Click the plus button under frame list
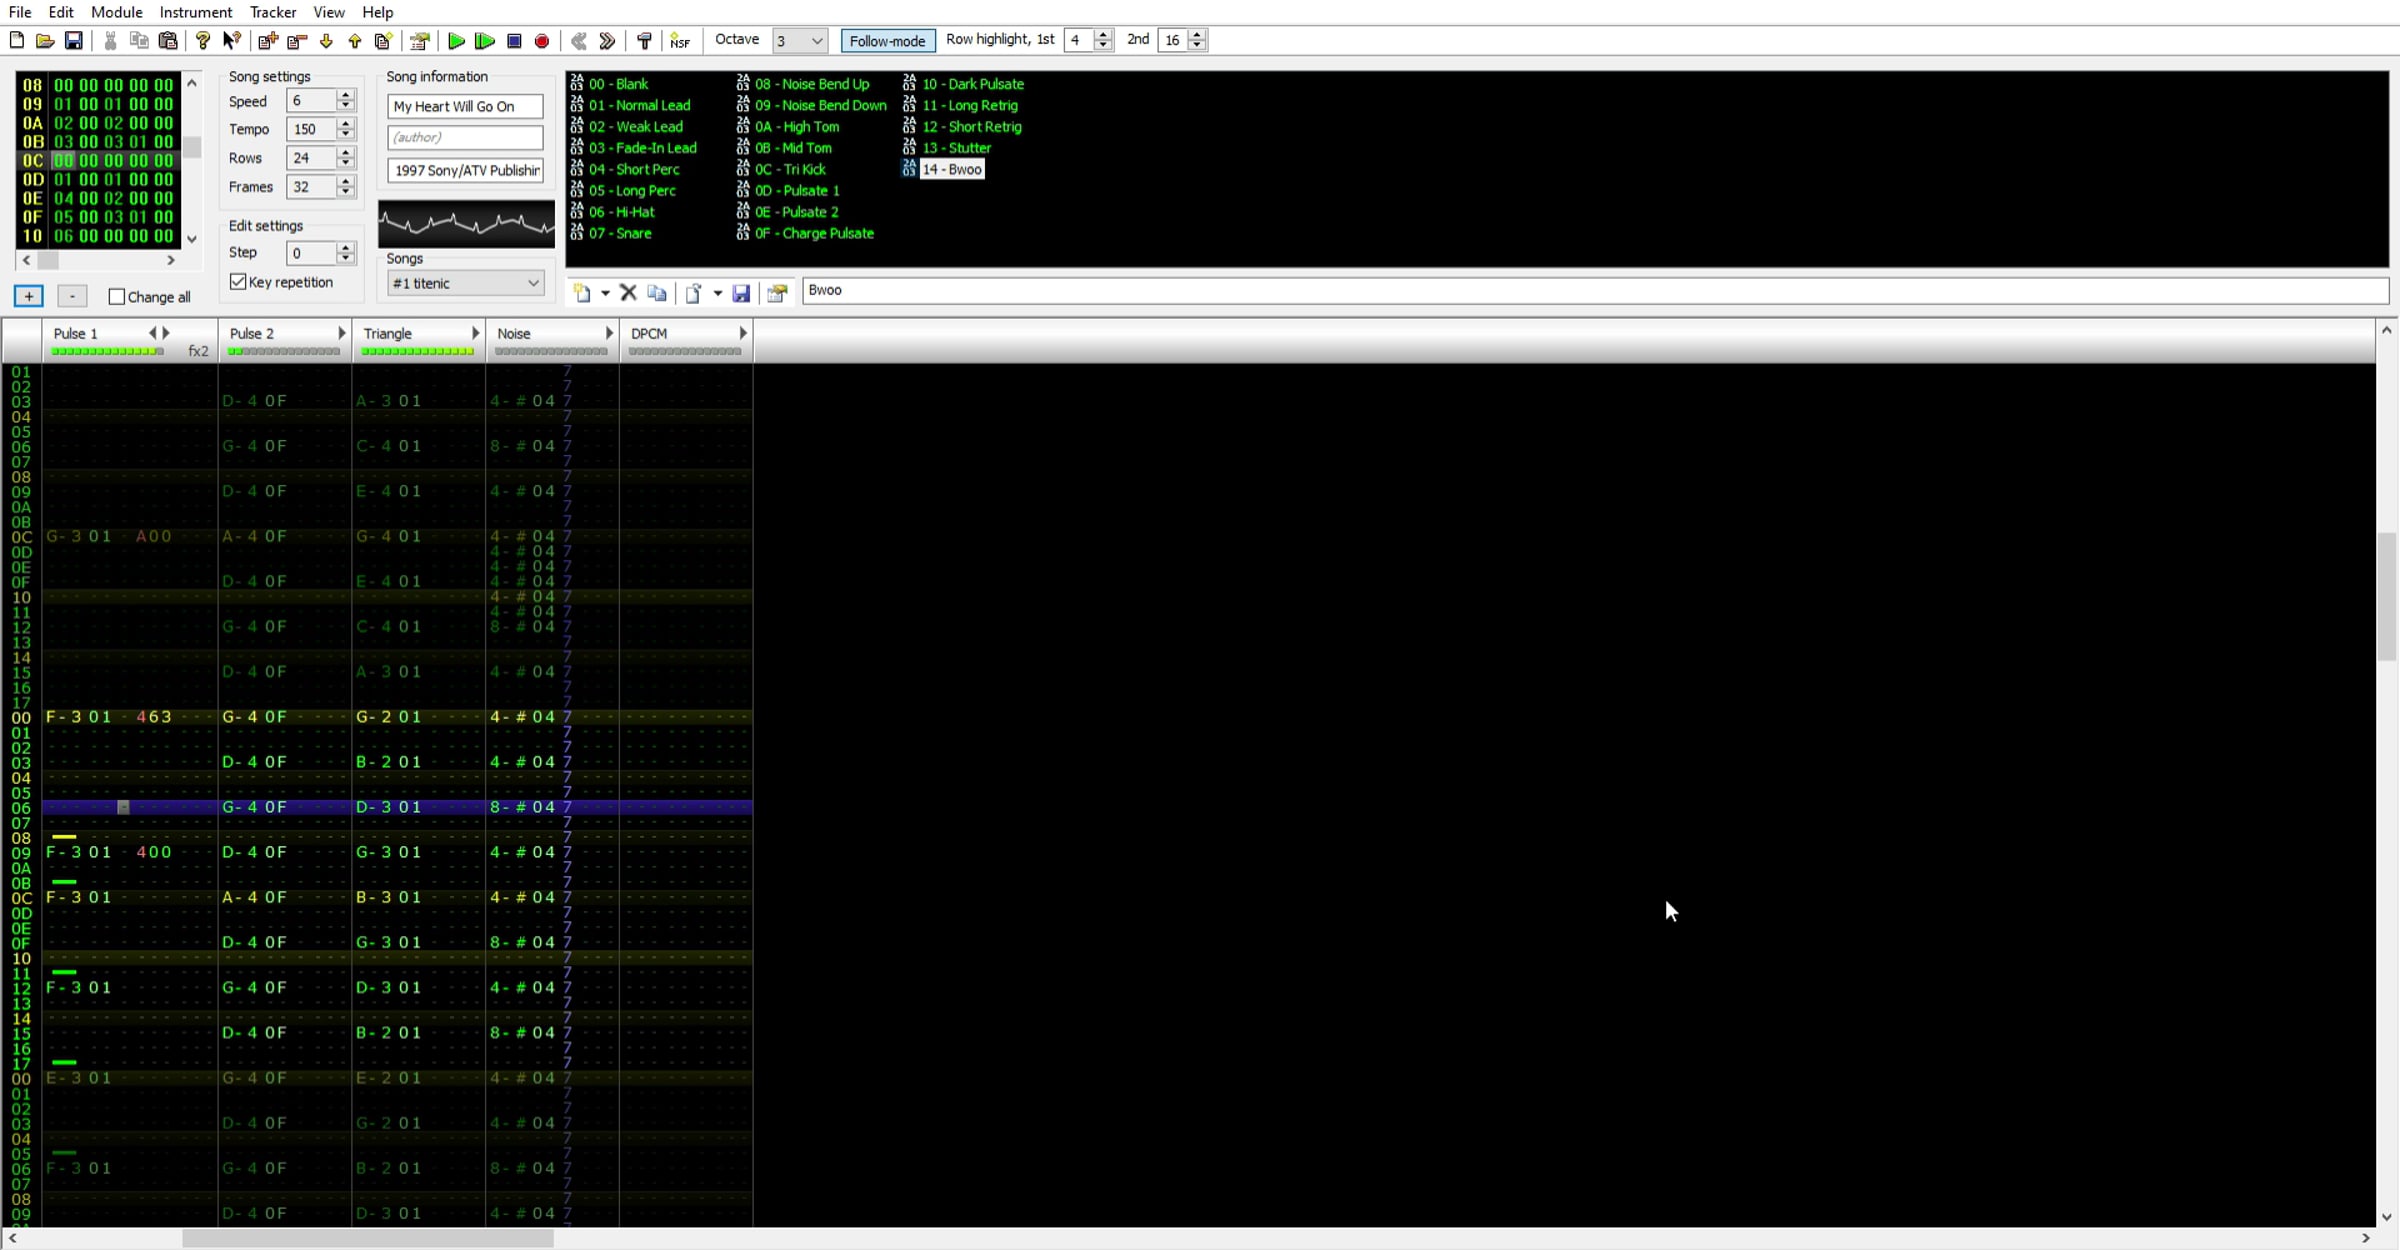Viewport: 2400px width, 1250px height. click(28, 296)
